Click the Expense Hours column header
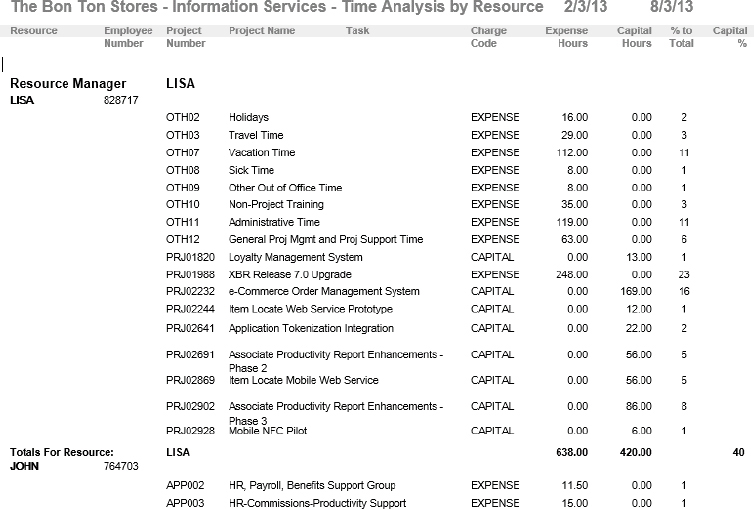 click(566, 37)
